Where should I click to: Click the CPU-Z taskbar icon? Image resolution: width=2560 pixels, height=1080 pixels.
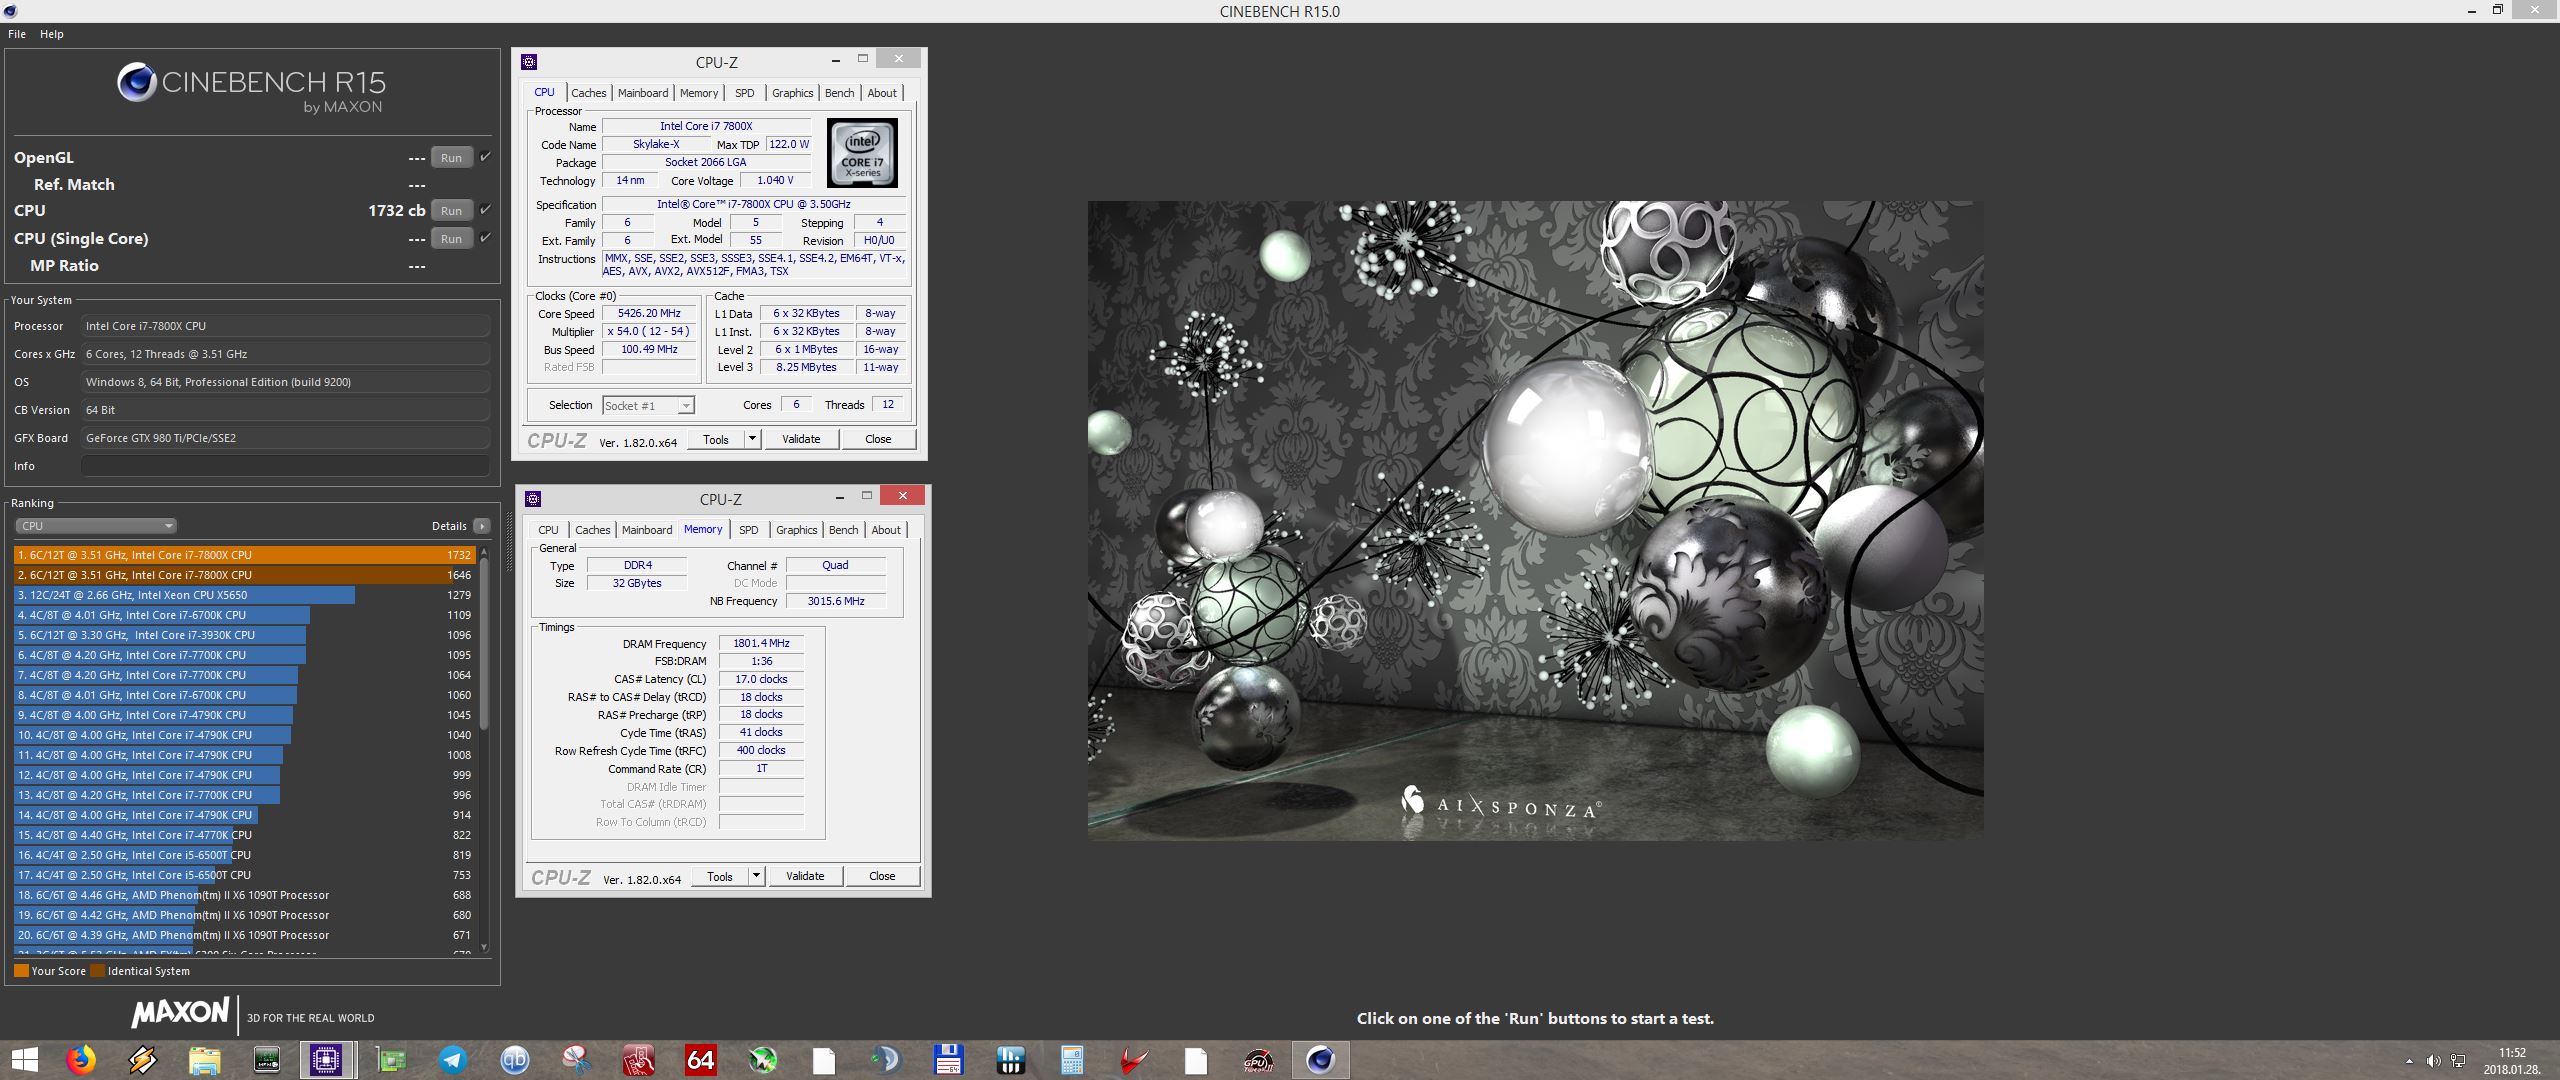(326, 1060)
